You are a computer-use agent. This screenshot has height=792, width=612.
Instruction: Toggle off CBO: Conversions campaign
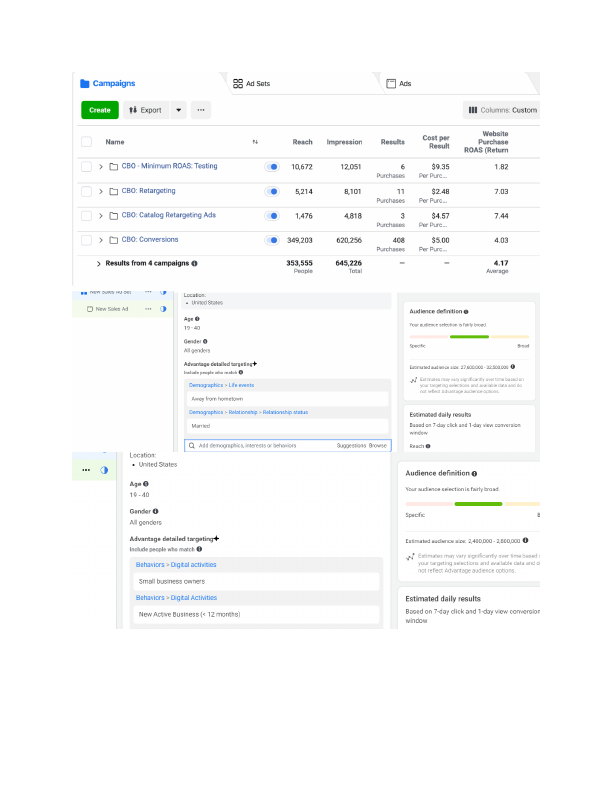[x=272, y=240]
